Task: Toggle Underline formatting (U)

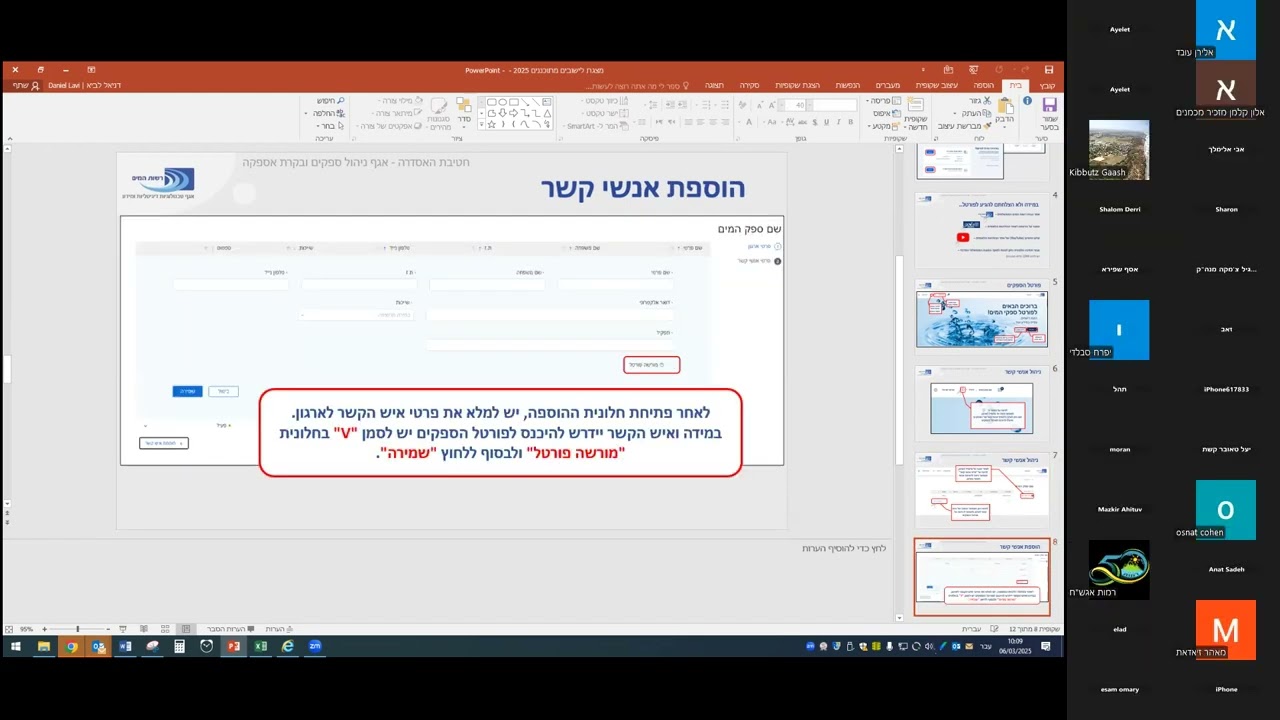Action: [x=826, y=122]
